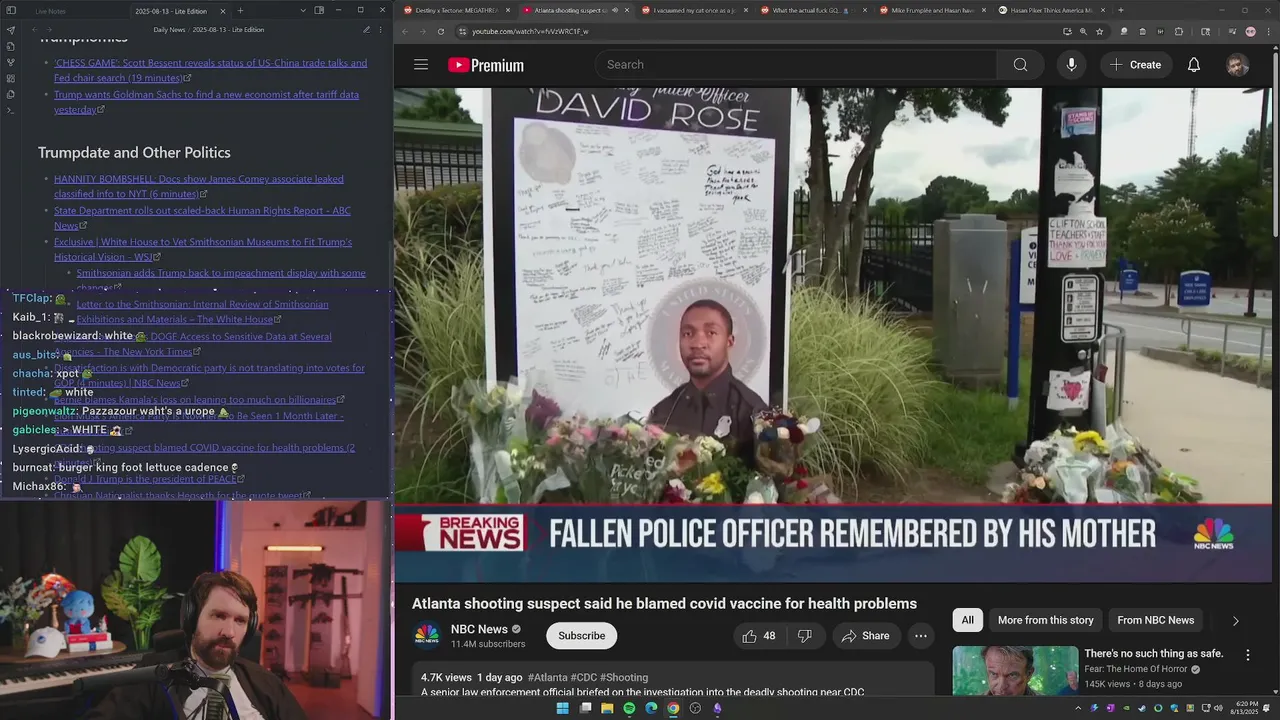Click the Create button on YouTube

point(1135,65)
